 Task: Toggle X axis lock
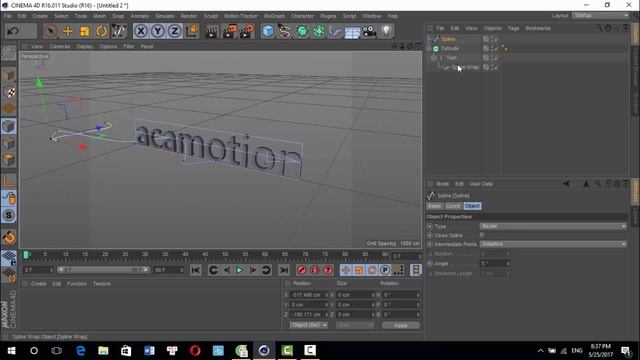[141, 31]
